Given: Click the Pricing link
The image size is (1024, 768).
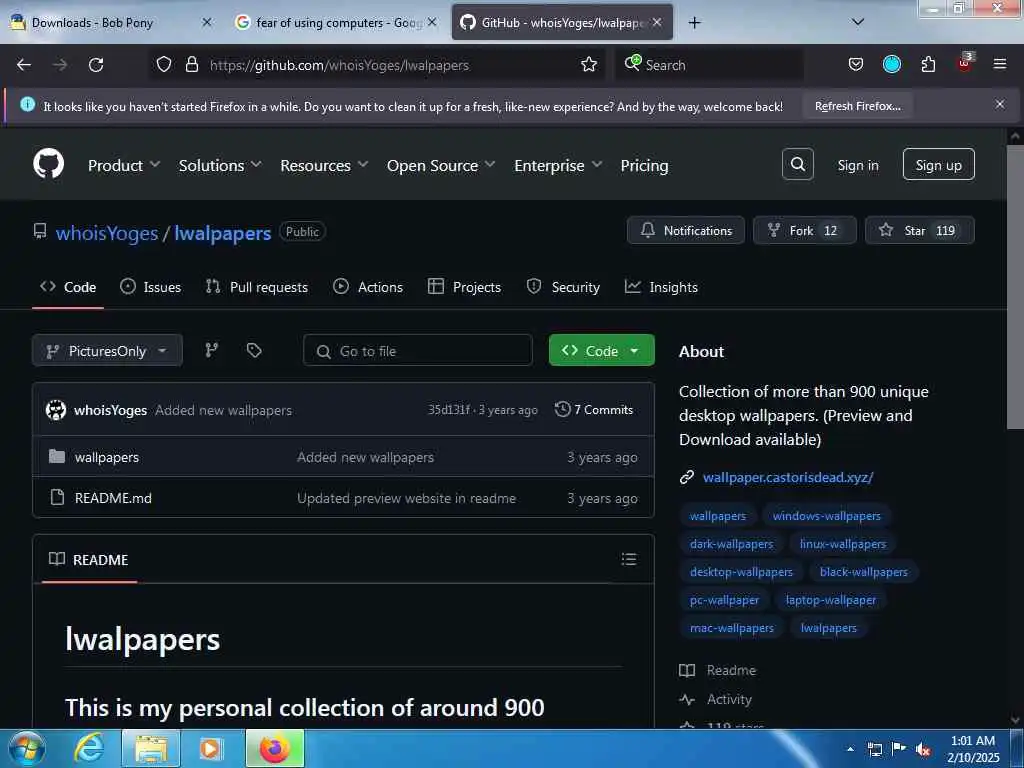Looking at the screenshot, I should point(644,165).
